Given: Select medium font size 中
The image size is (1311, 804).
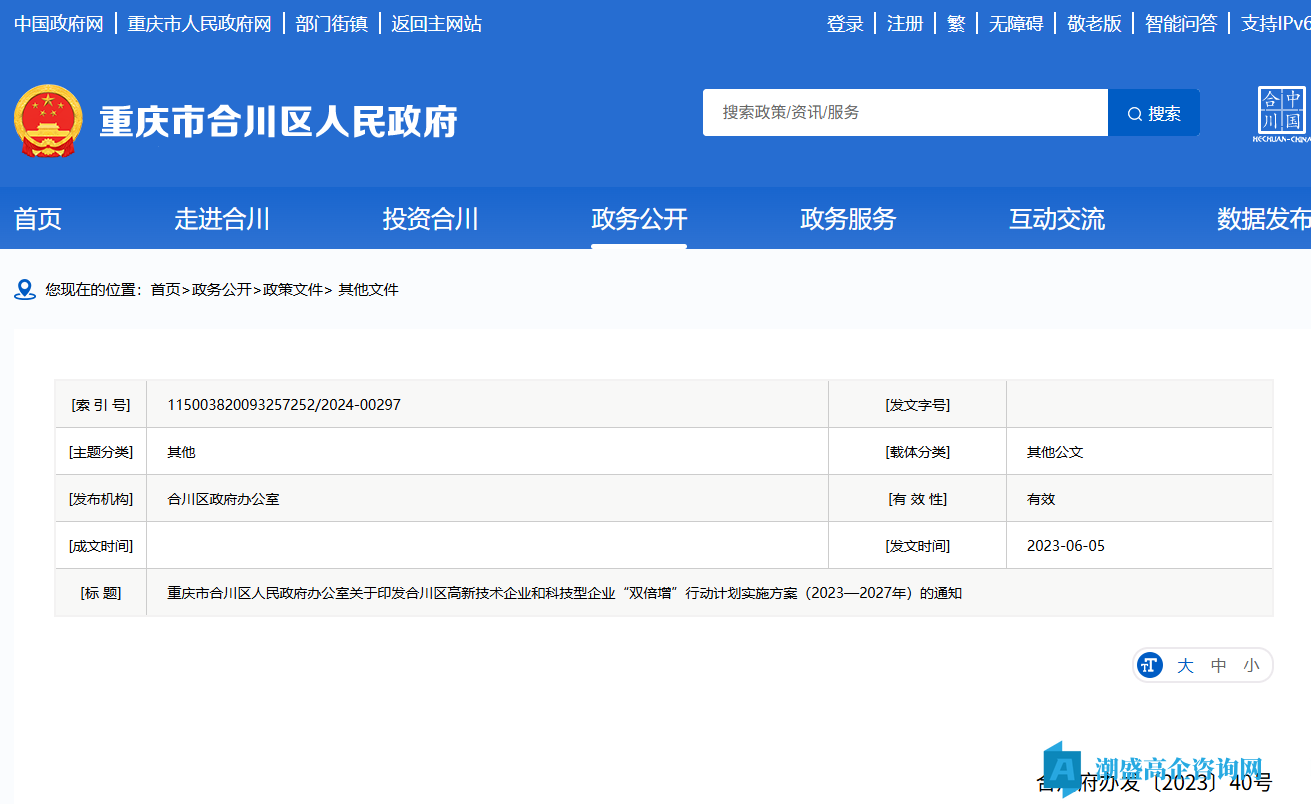Looking at the screenshot, I should 1218,665.
